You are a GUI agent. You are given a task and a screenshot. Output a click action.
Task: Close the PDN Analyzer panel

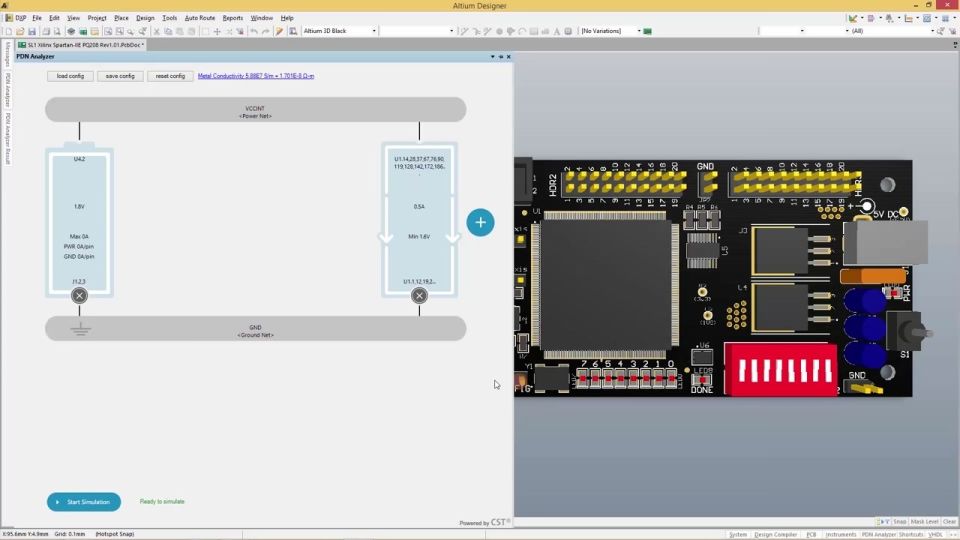pos(509,56)
